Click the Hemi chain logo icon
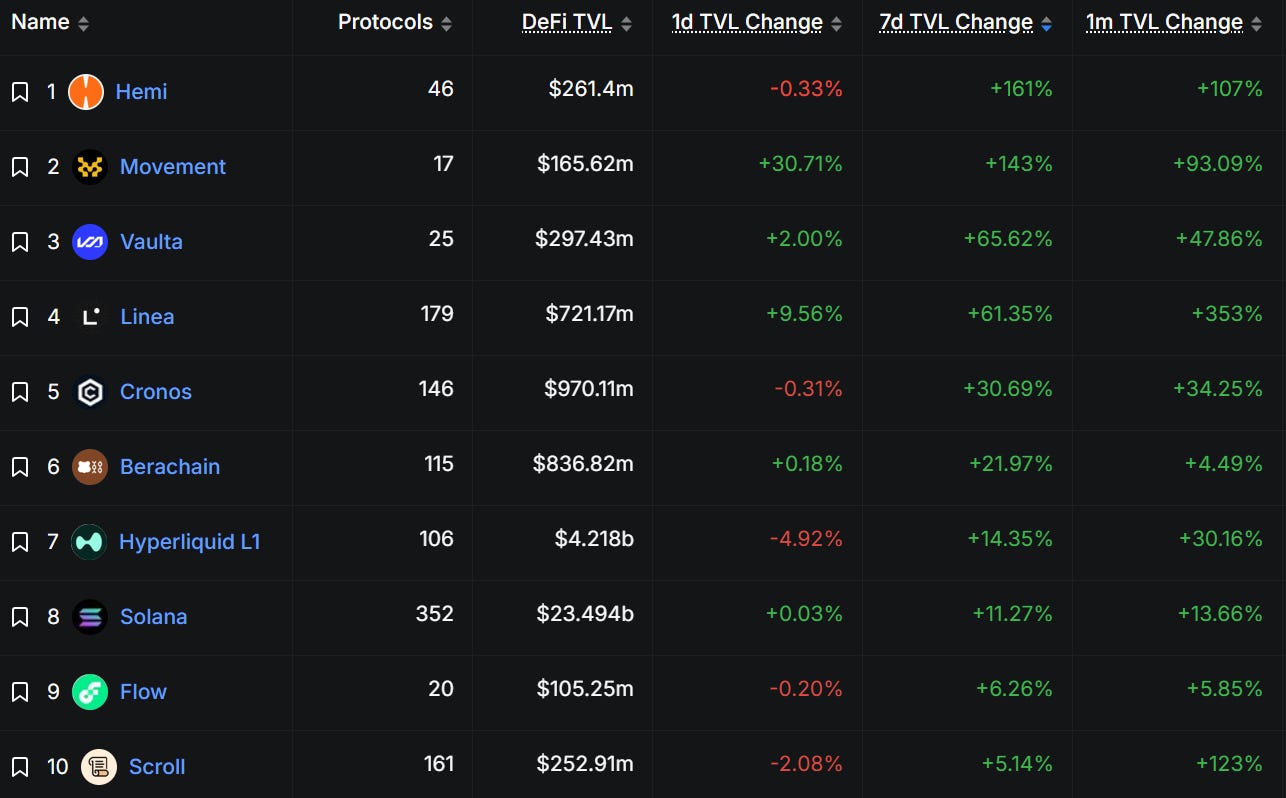The height and width of the screenshot is (798, 1286). 86,92
